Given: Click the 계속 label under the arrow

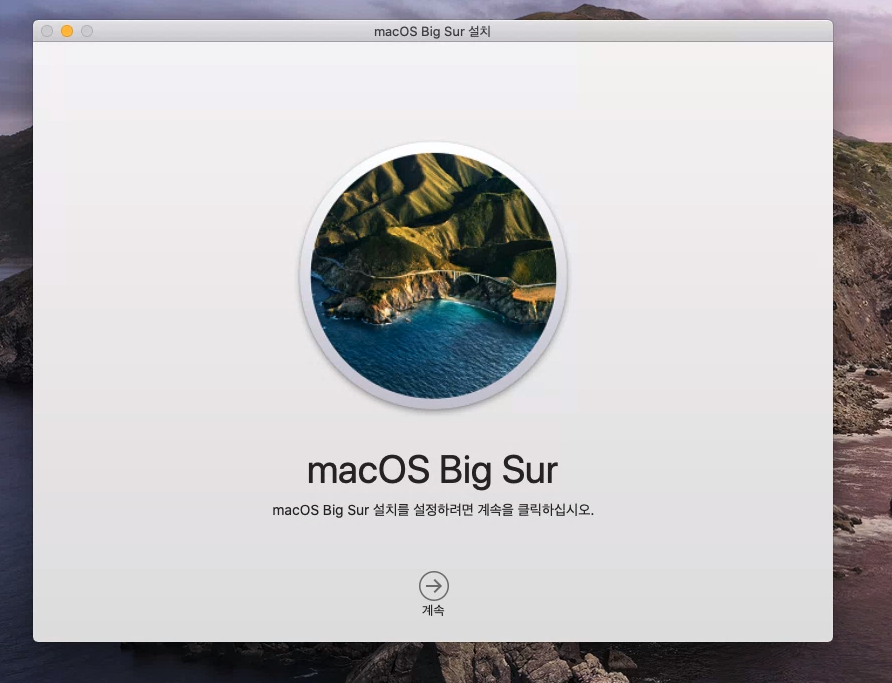Looking at the screenshot, I should [x=433, y=610].
